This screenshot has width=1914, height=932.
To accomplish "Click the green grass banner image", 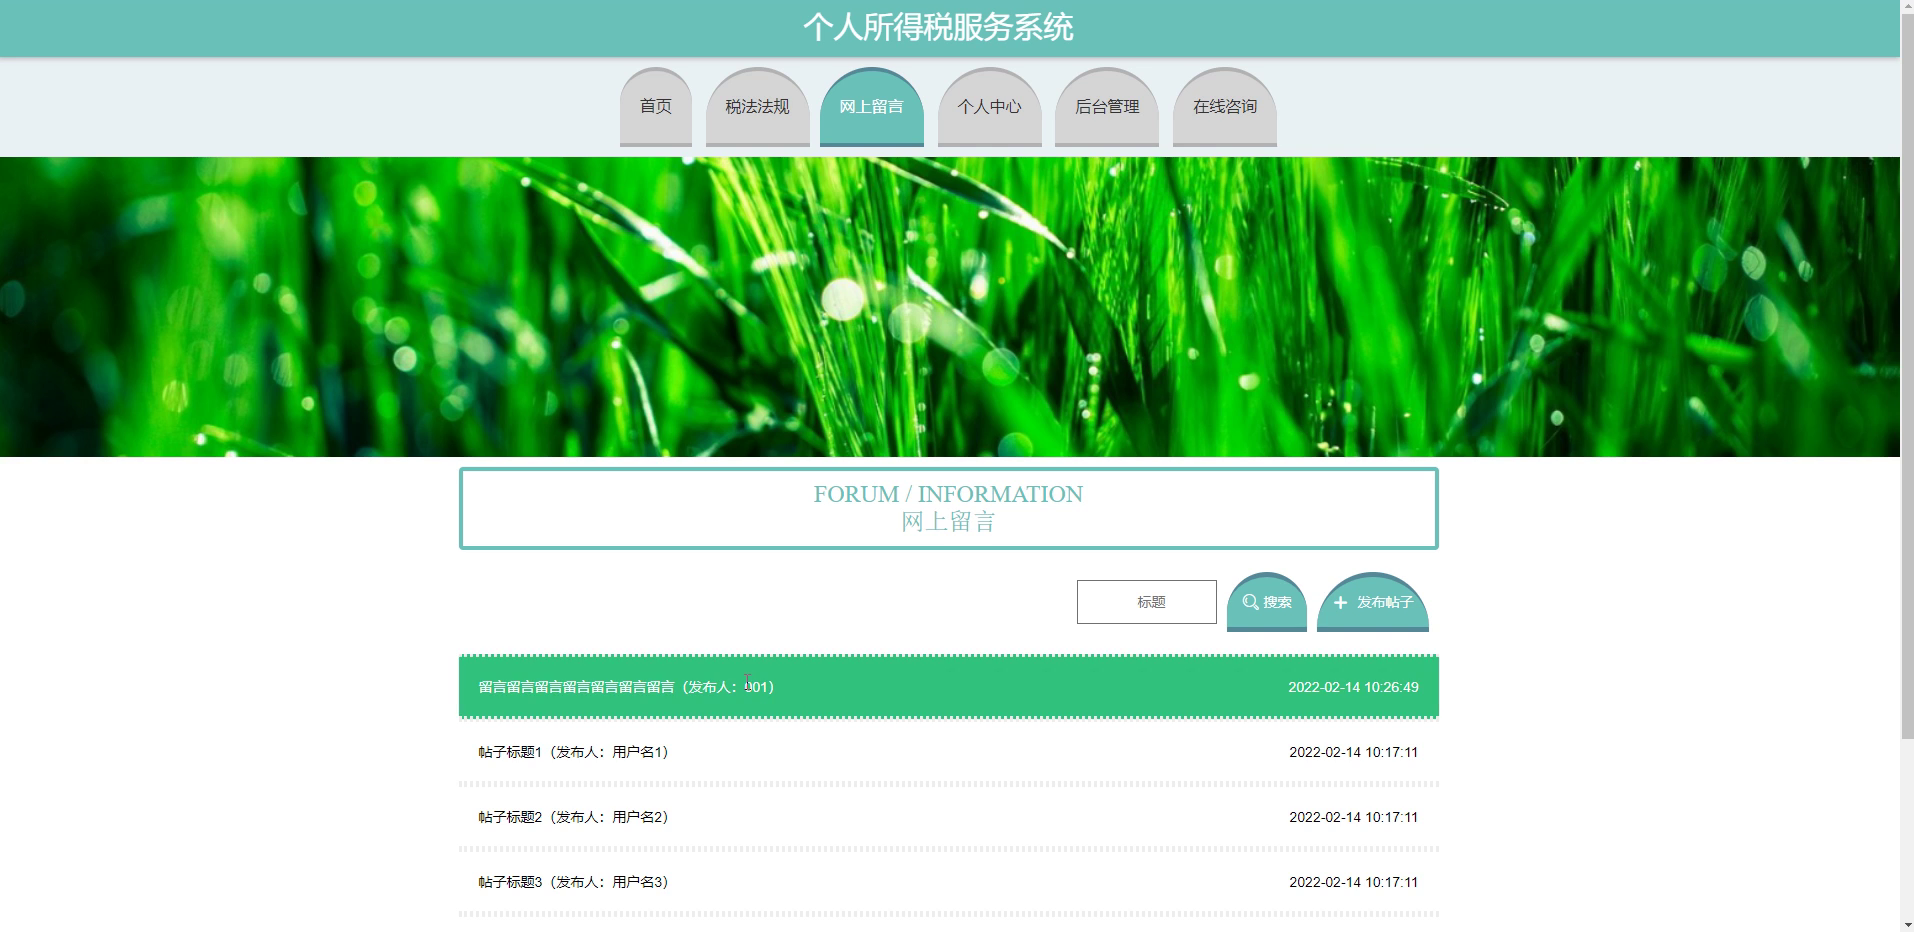I will (950, 307).
